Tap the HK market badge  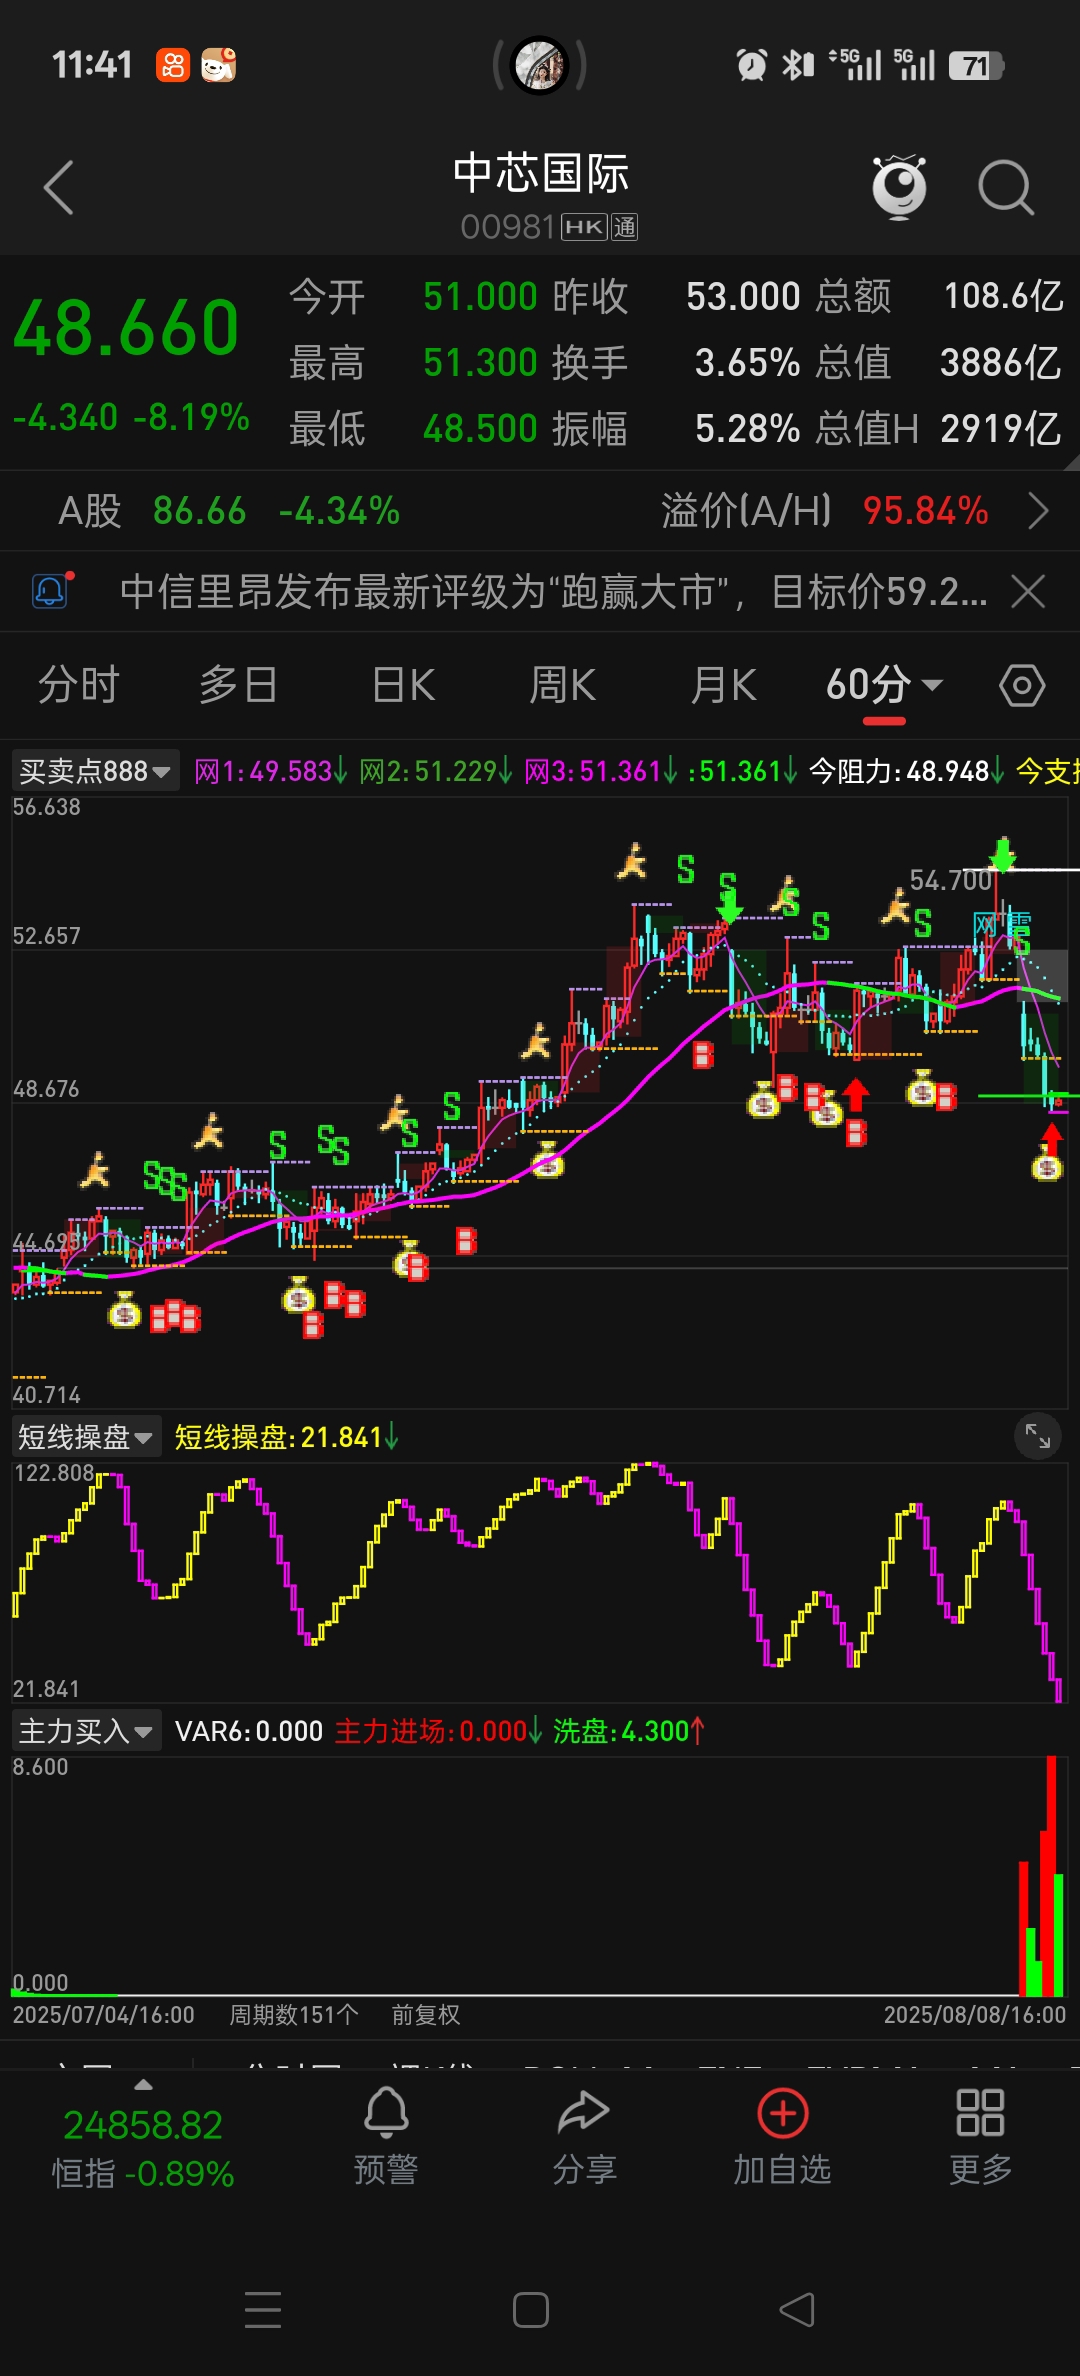[x=584, y=228]
